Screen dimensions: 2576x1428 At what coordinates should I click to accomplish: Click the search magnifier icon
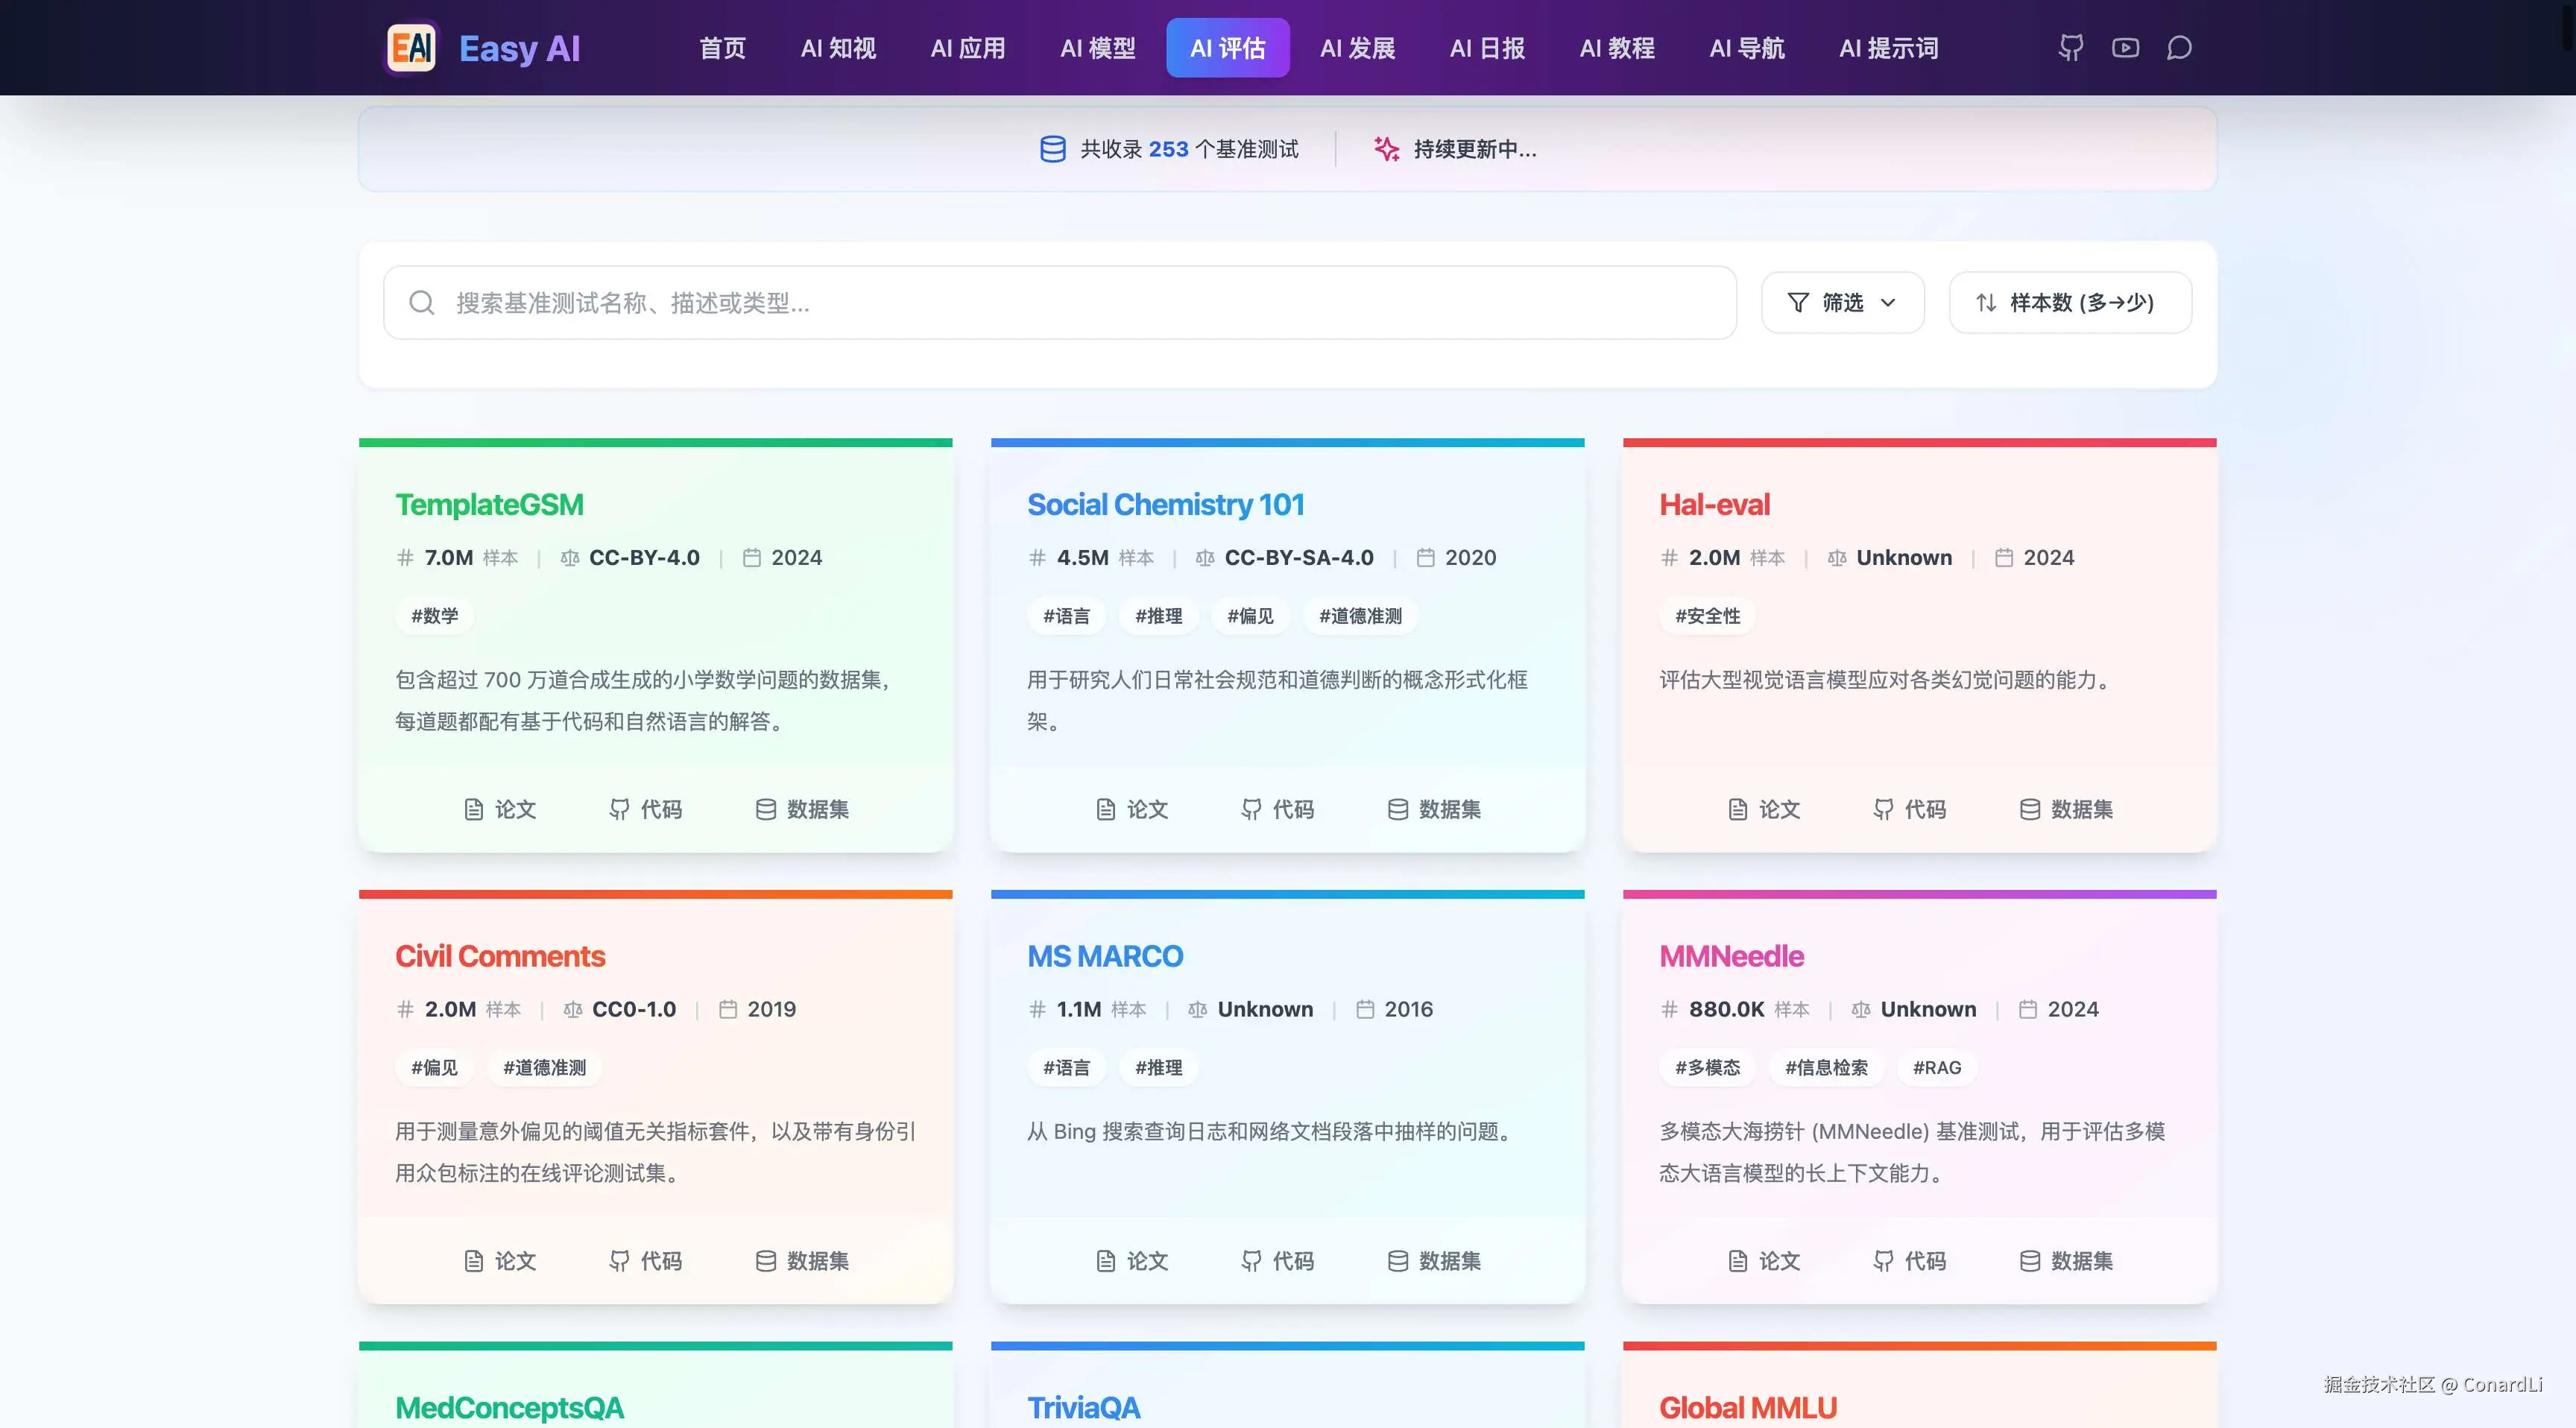point(420,303)
